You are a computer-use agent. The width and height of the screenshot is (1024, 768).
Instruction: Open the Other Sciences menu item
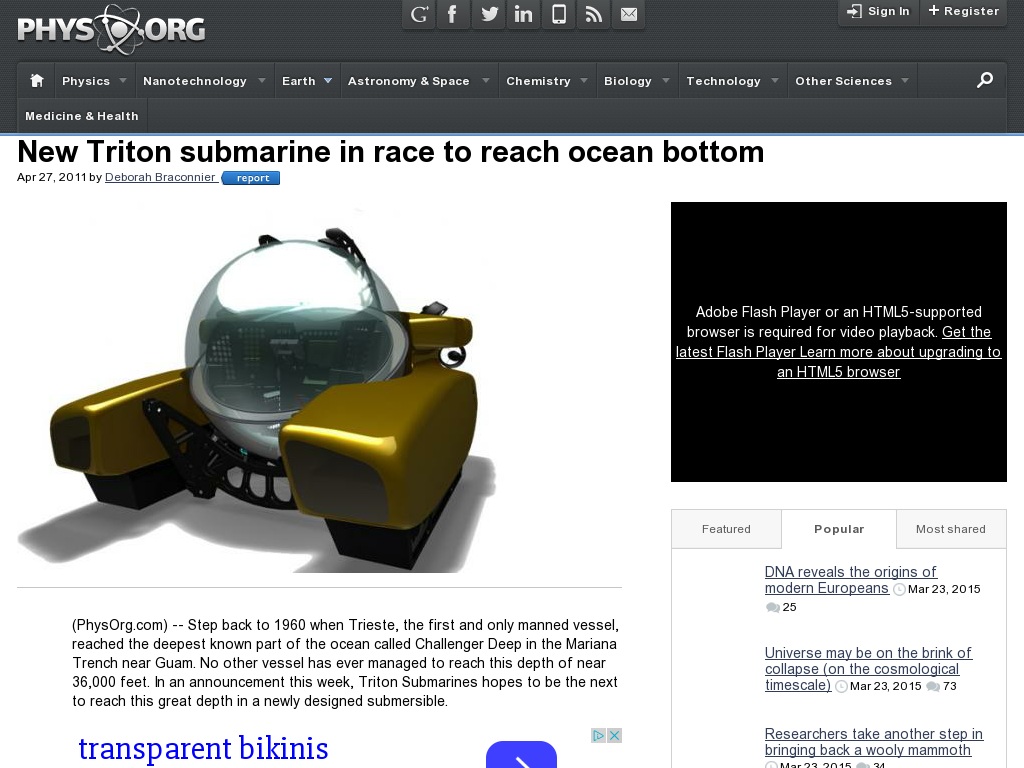coord(843,81)
